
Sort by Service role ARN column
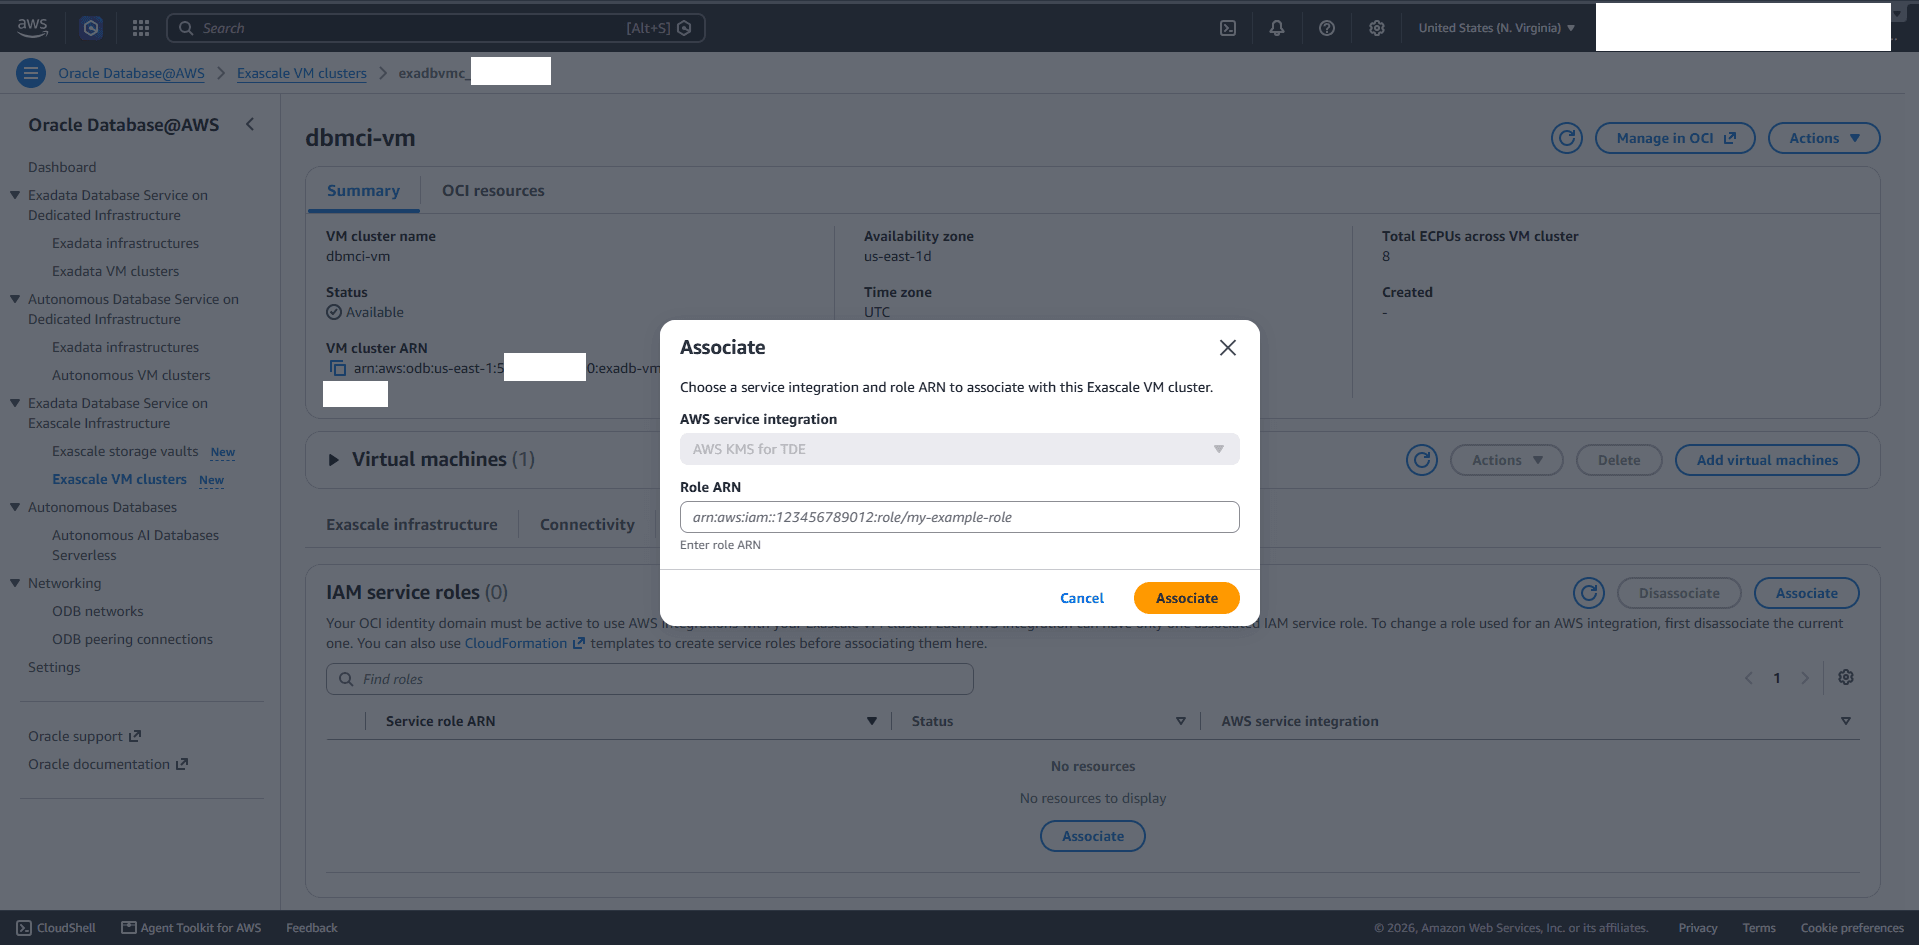(872, 721)
